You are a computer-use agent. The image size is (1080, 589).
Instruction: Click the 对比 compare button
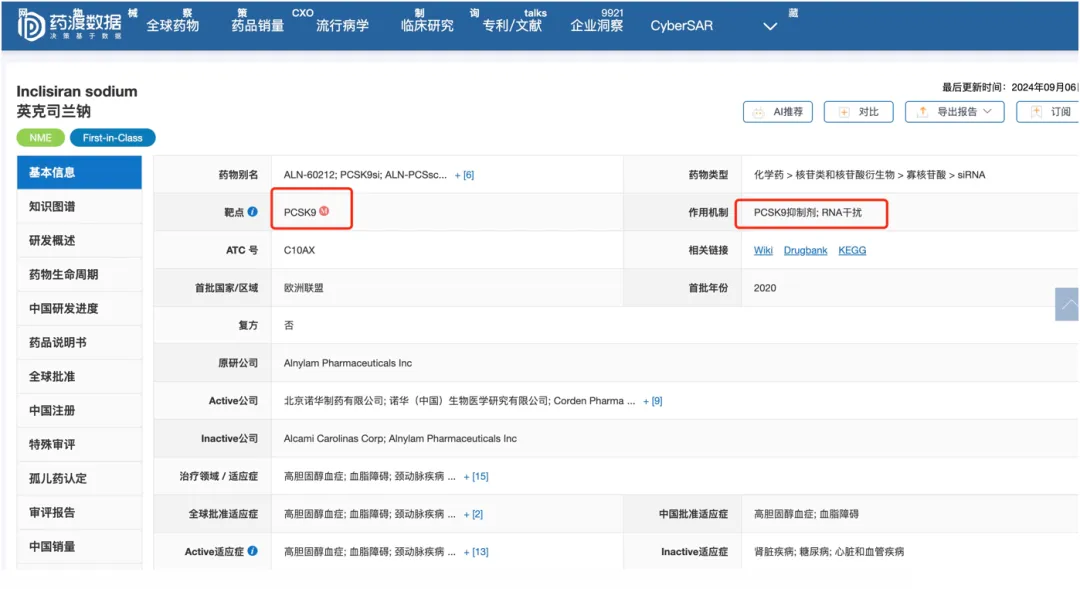click(x=858, y=112)
